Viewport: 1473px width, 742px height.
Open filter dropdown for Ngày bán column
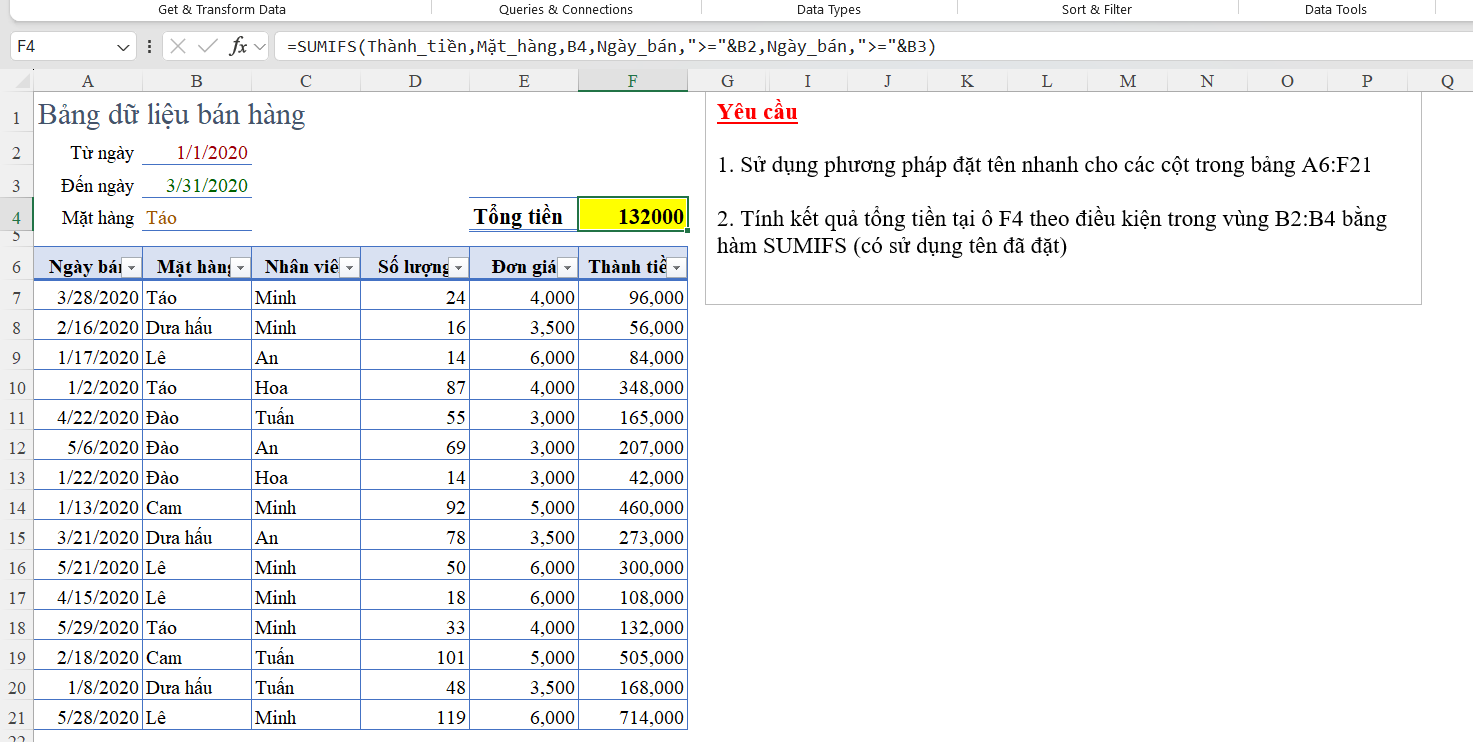[131, 268]
